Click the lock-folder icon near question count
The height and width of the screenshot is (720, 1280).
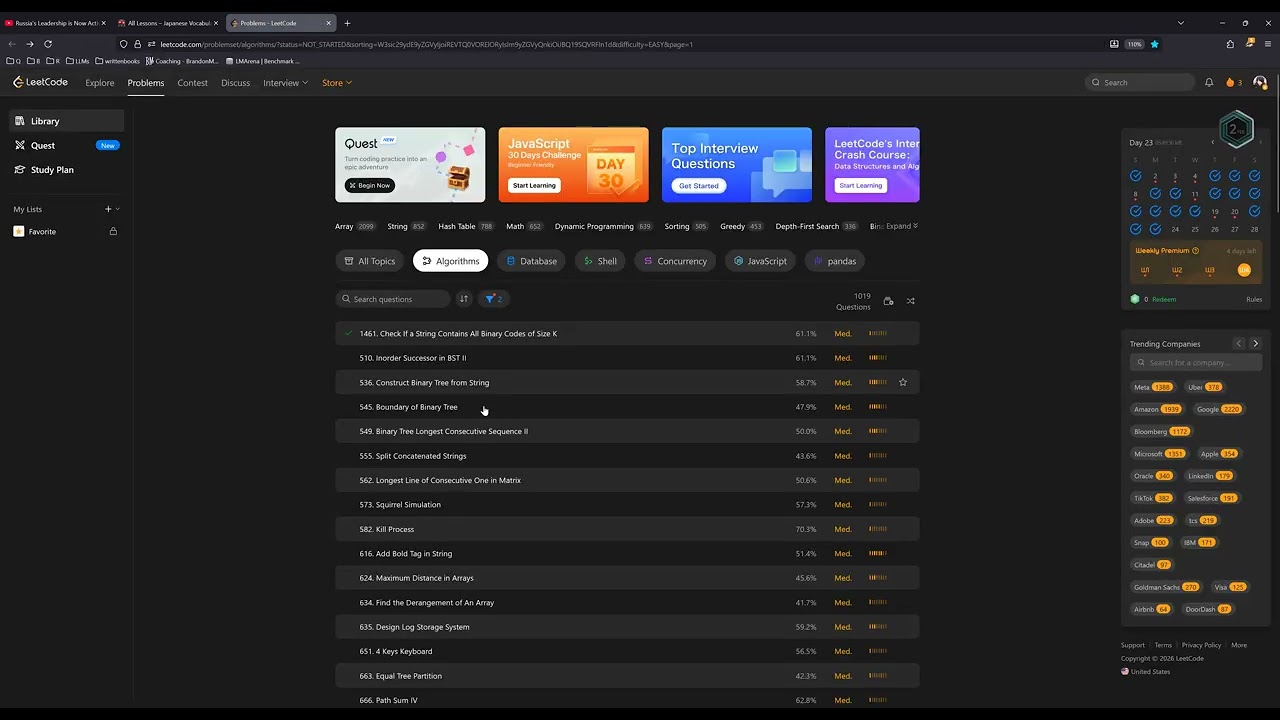888,301
